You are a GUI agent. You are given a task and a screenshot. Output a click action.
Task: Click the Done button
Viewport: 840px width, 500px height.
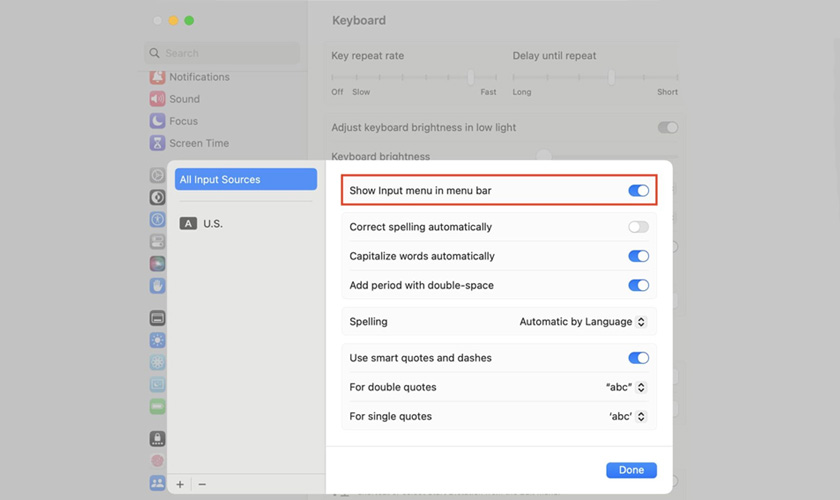(x=631, y=470)
